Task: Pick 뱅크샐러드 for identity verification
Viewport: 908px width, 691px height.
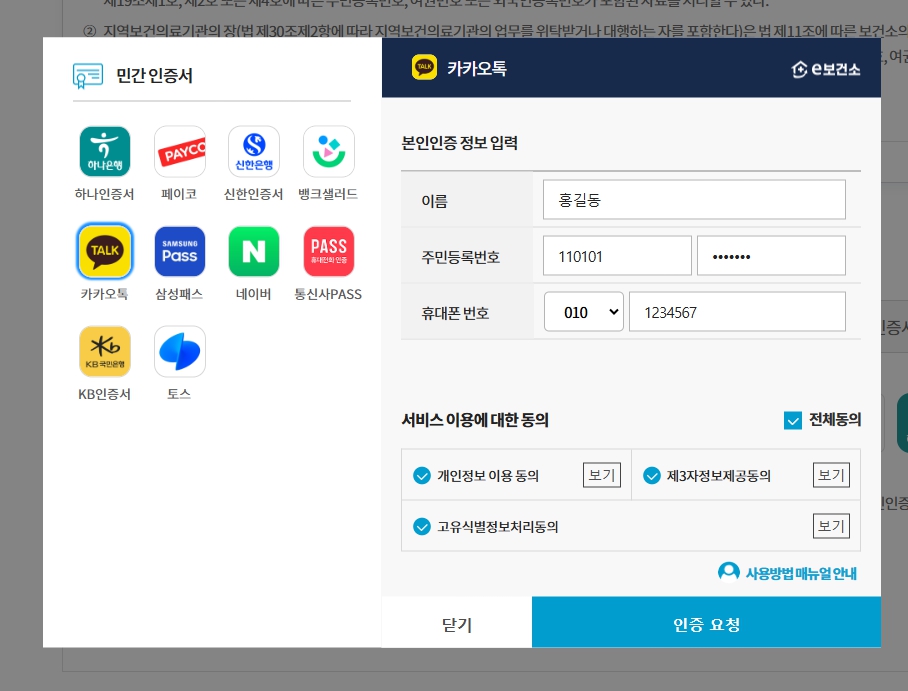Action: click(x=329, y=151)
